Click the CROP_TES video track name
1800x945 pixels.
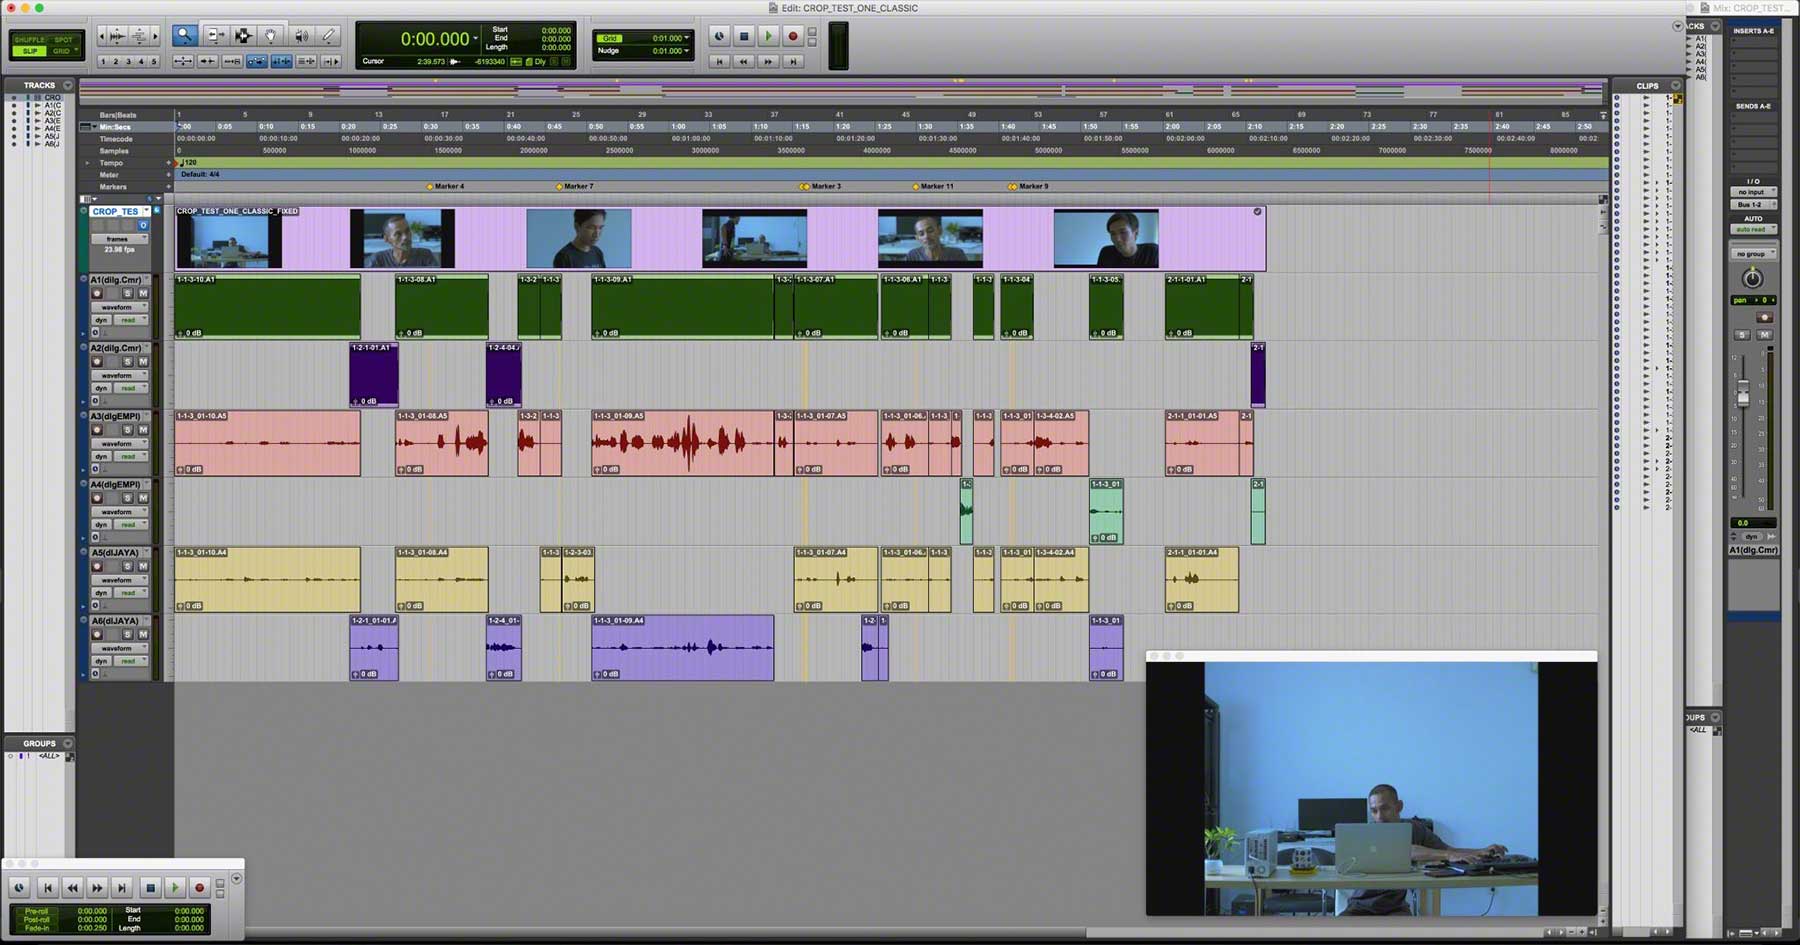pyautogui.click(x=116, y=211)
